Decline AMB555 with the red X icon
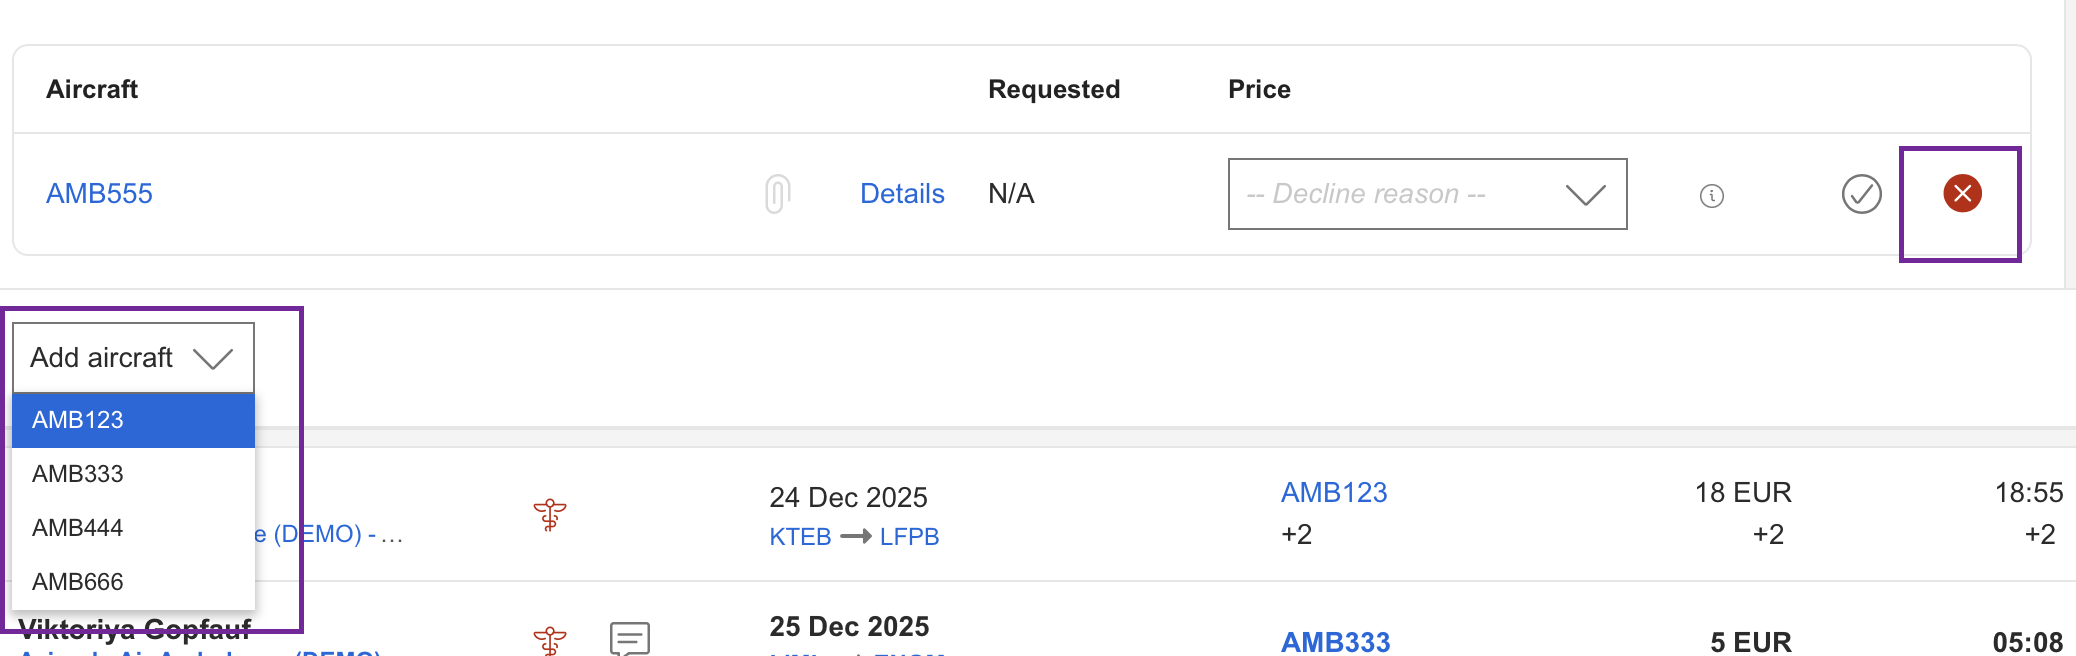This screenshot has width=2076, height=656. click(1962, 194)
